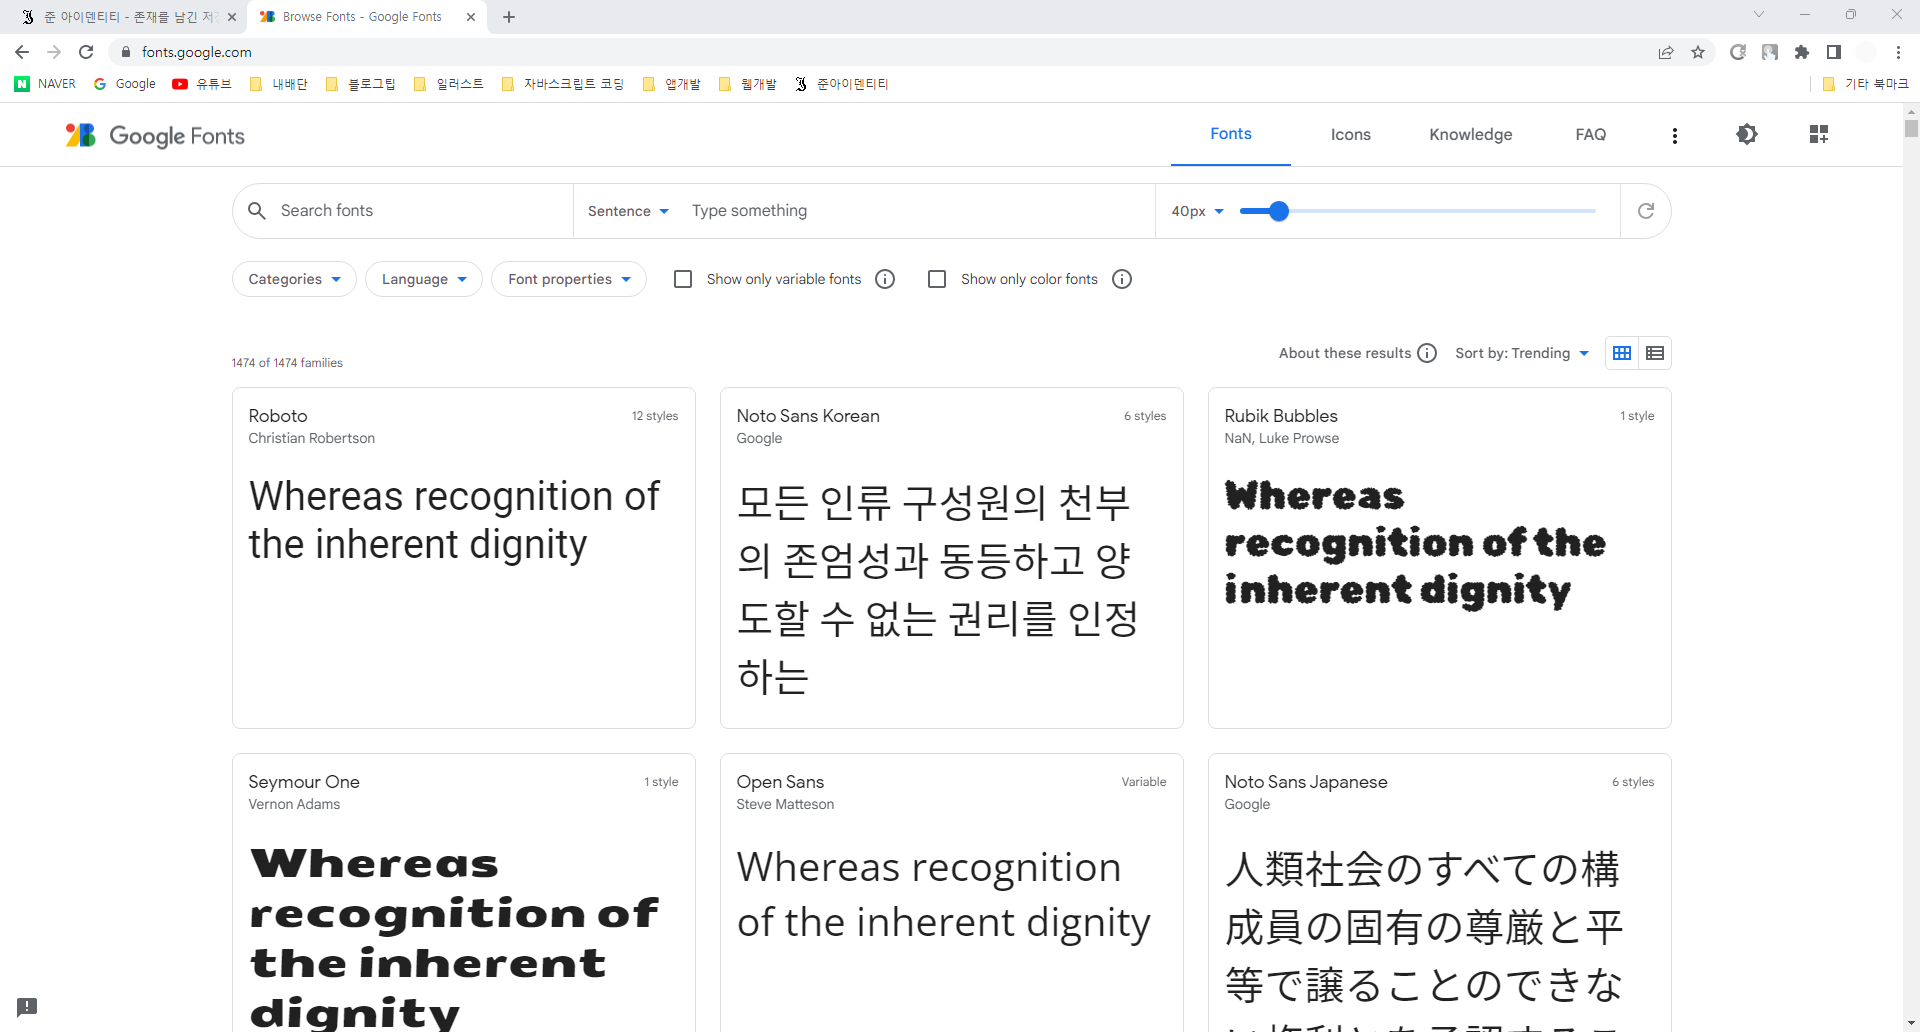Open Chrome three-dot menu

[x=1898, y=52]
